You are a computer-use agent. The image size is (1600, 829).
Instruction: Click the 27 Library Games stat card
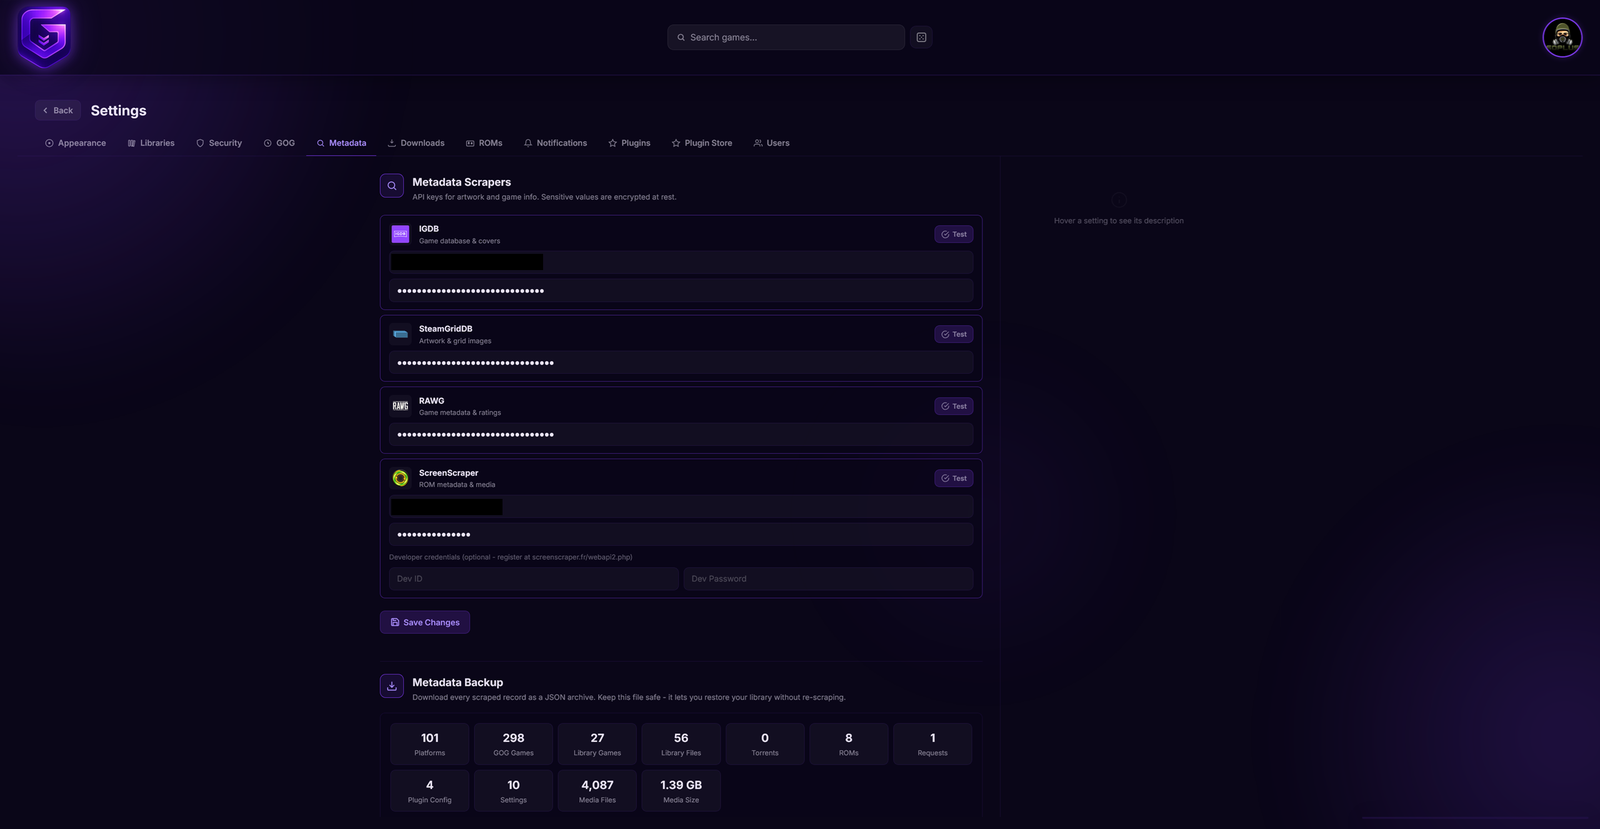click(x=597, y=744)
